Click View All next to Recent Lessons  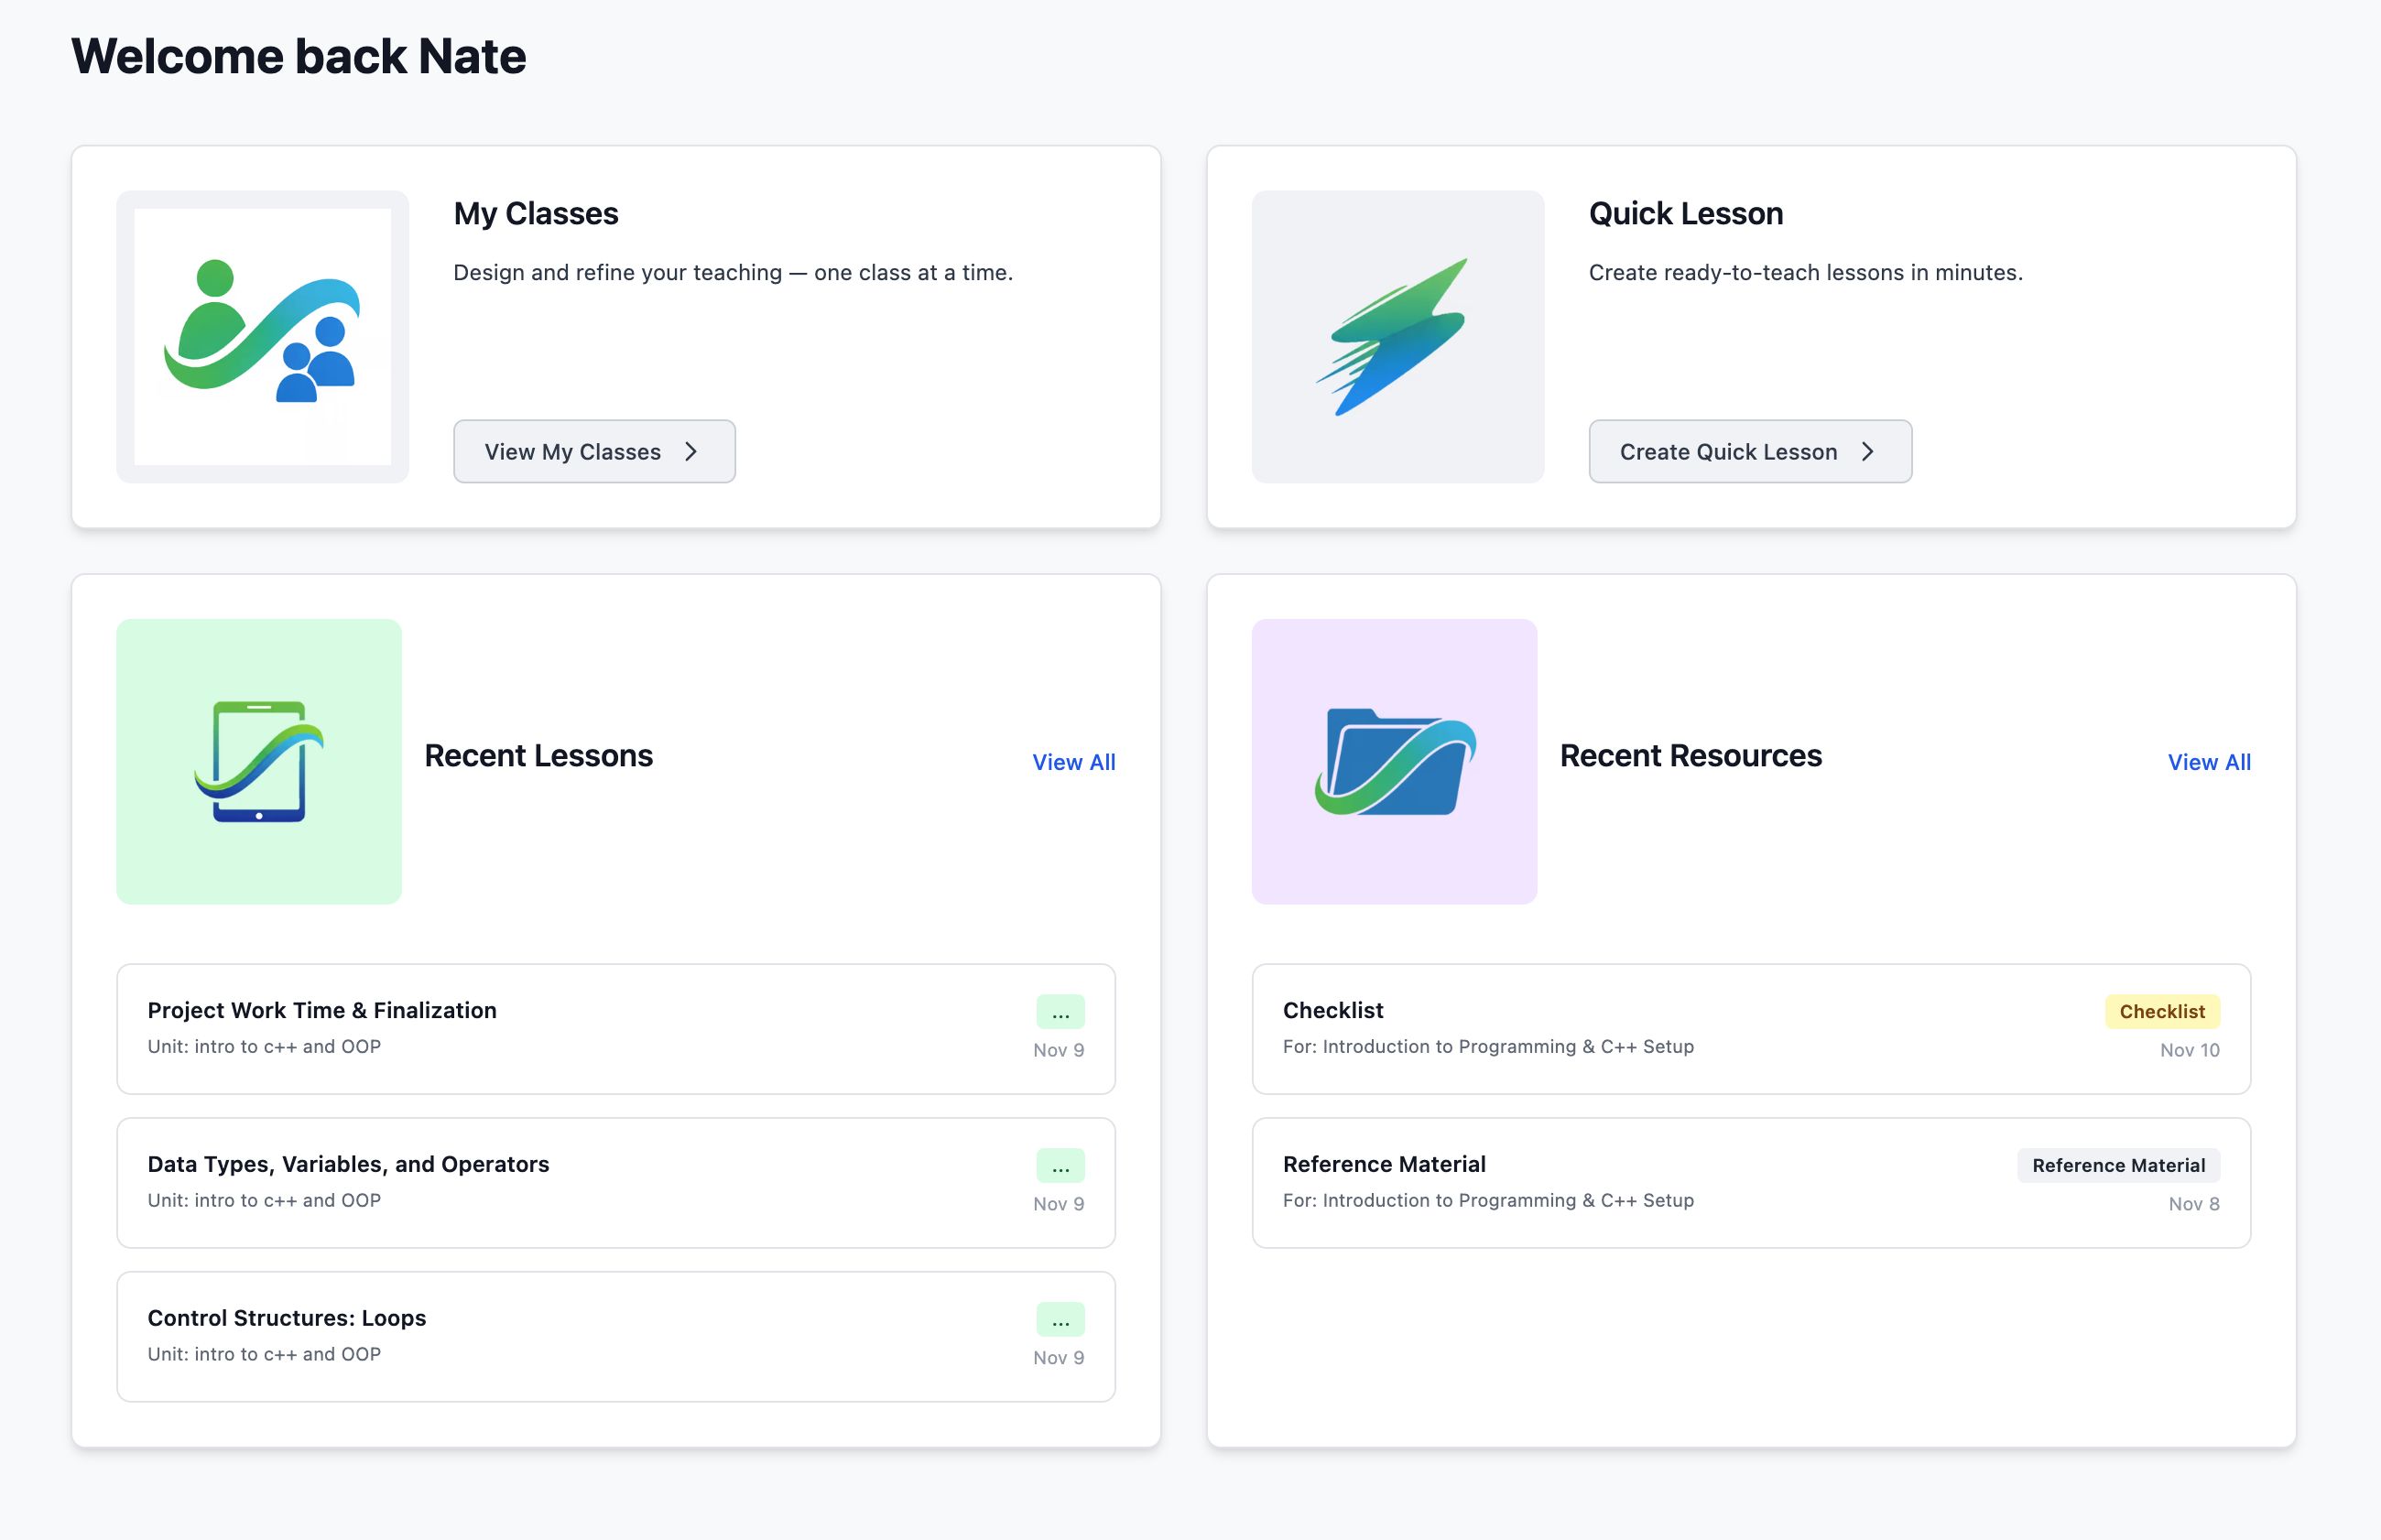pyautogui.click(x=1074, y=761)
